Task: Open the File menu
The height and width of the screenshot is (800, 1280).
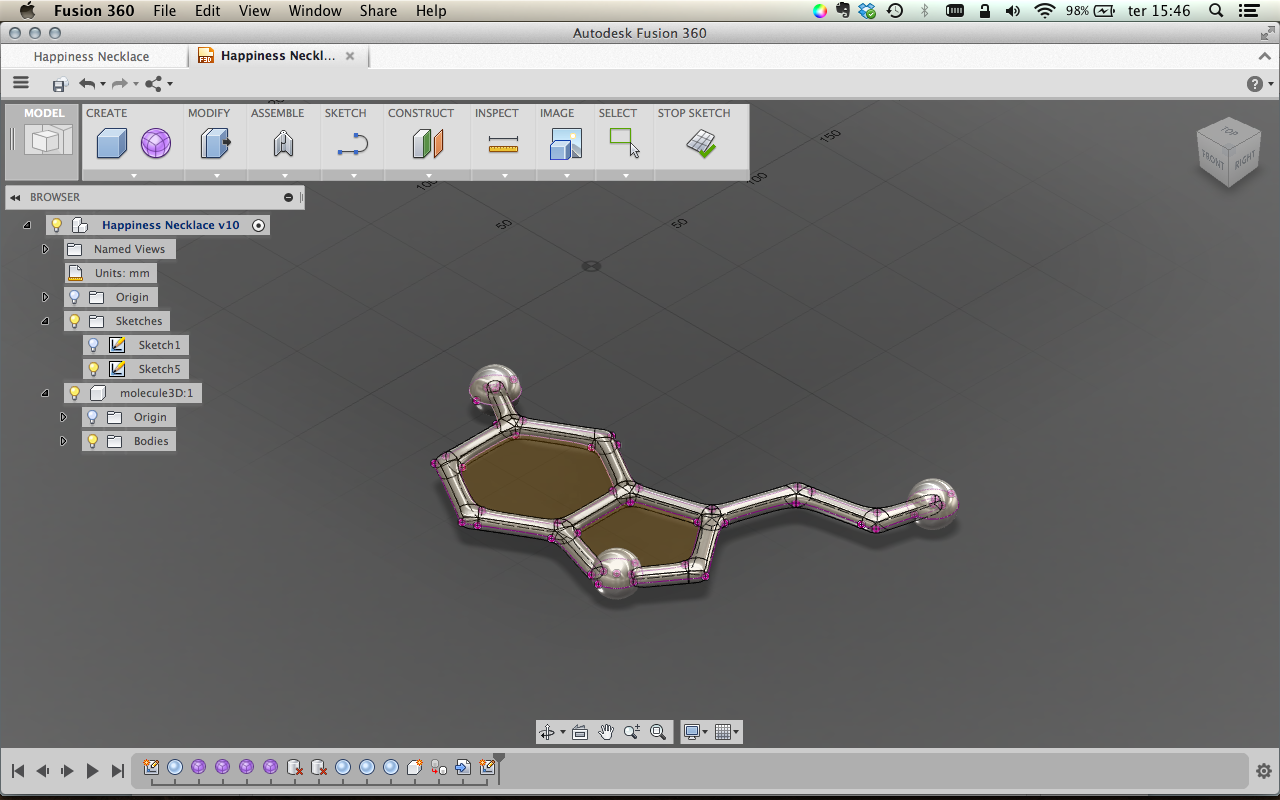Action: pyautogui.click(x=164, y=11)
